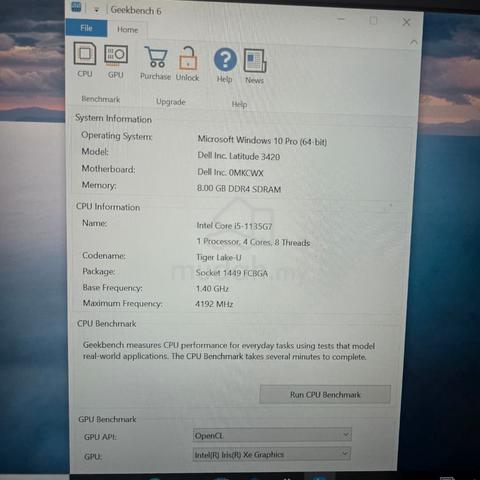This screenshot has height=480, width=480.
Task: Open the File tab
Action: pyautogui.click(x=86, y=28)
